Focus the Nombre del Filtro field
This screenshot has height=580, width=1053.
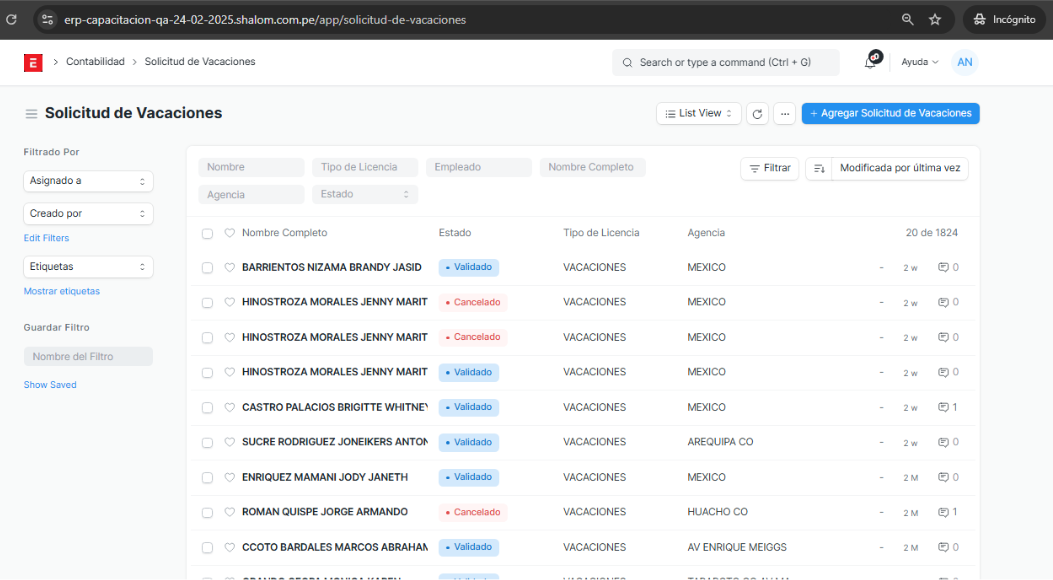tap(88, 356)
